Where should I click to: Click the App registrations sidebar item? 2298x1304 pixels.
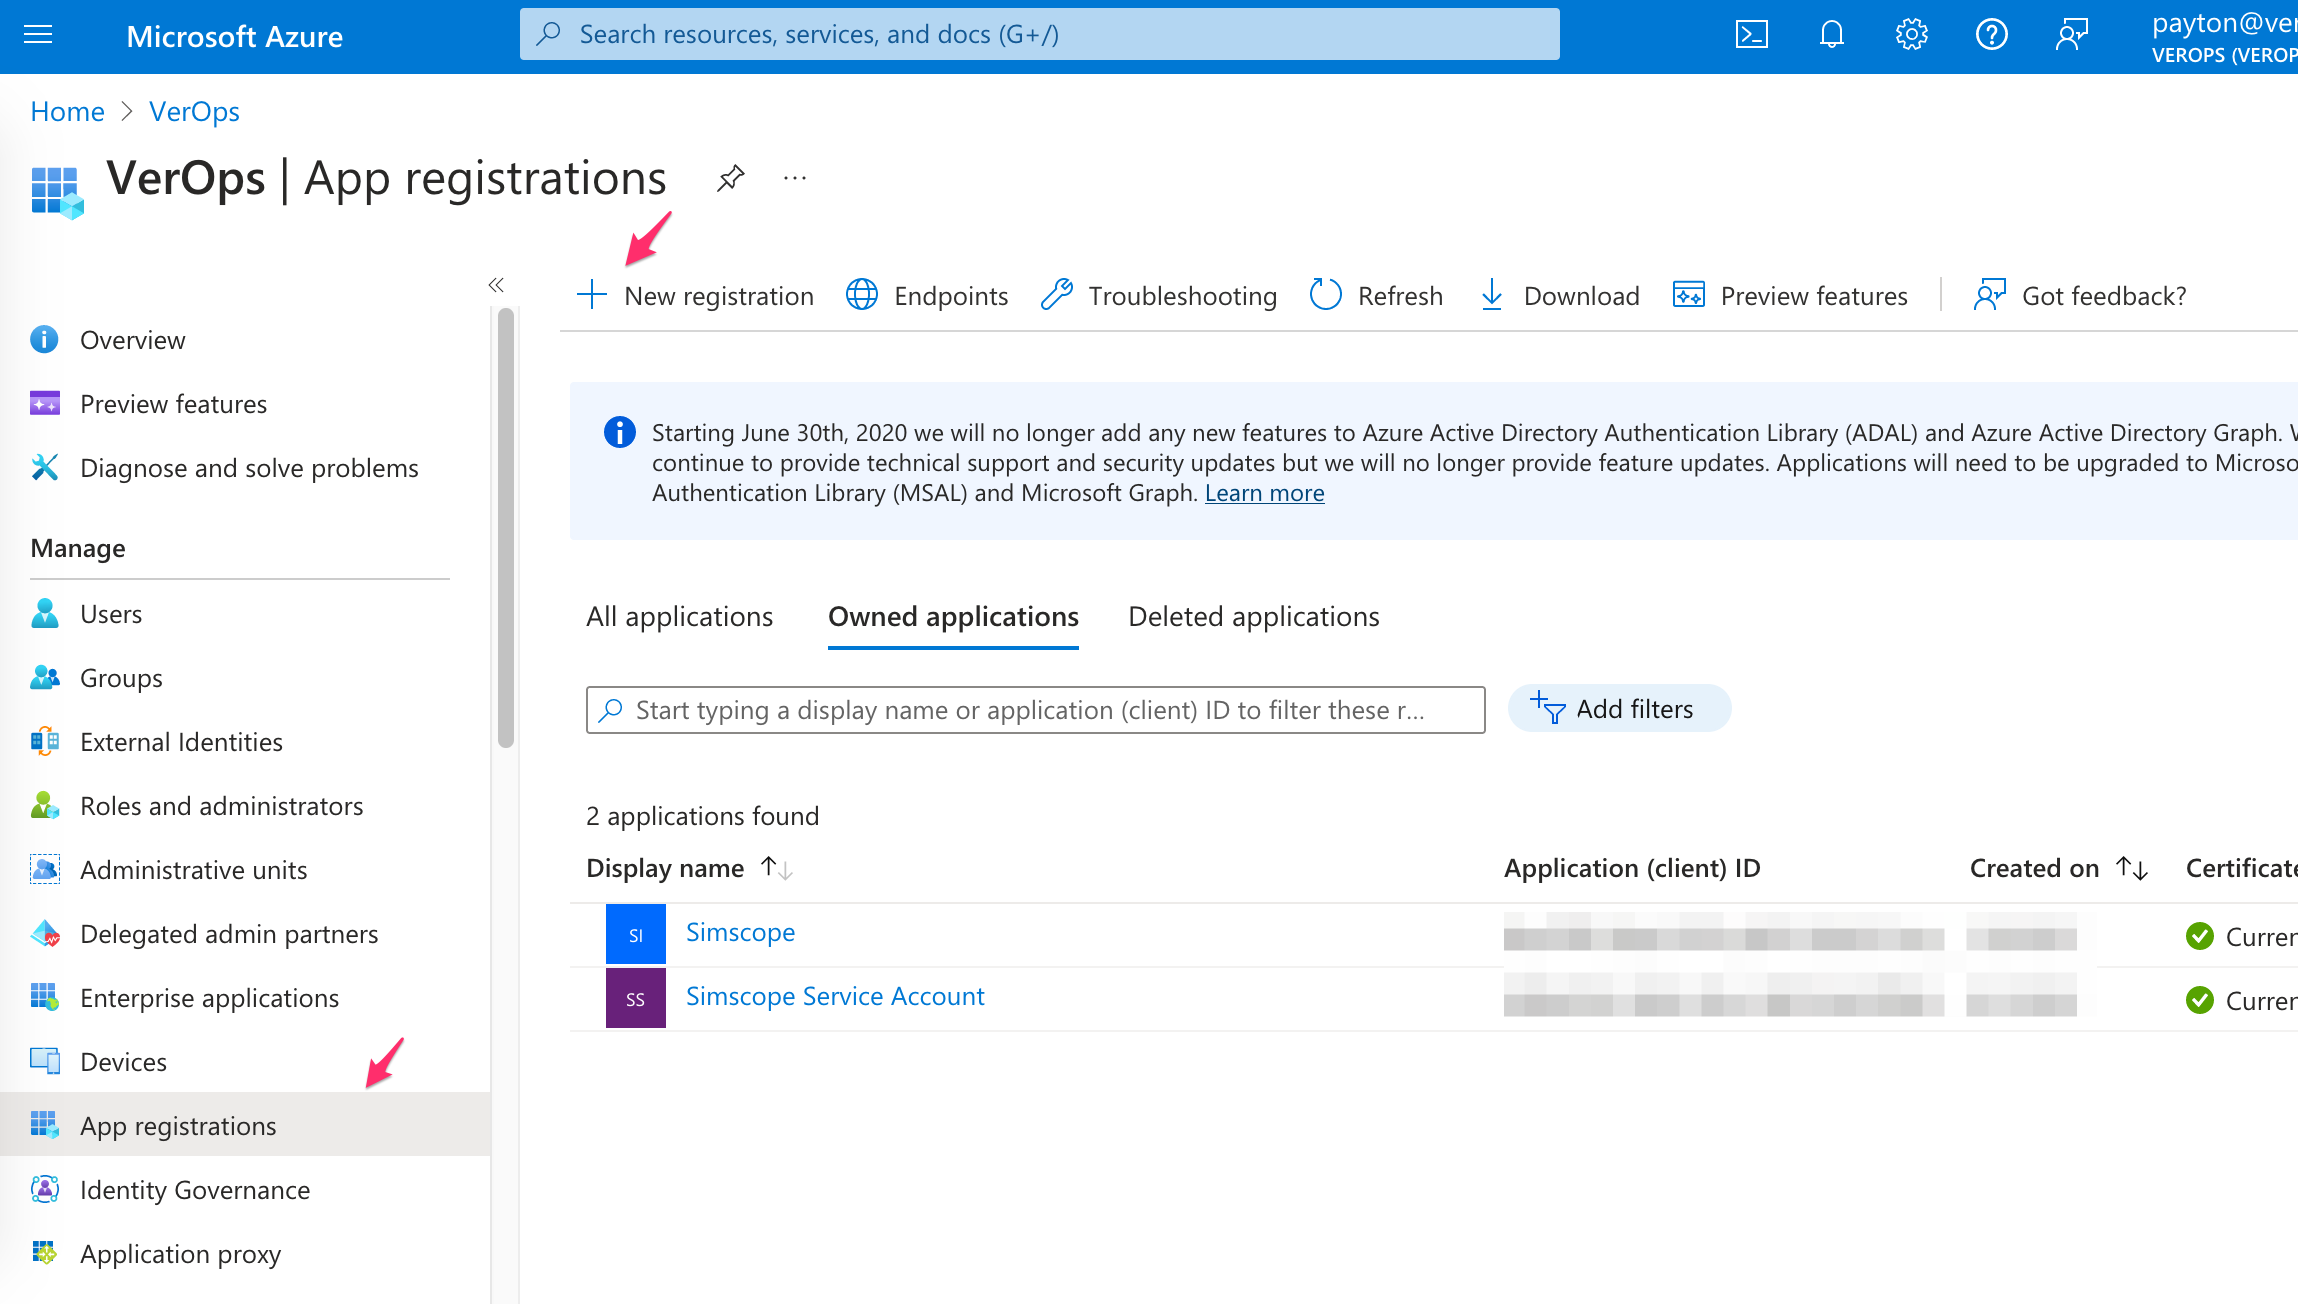pos(177,1124)
